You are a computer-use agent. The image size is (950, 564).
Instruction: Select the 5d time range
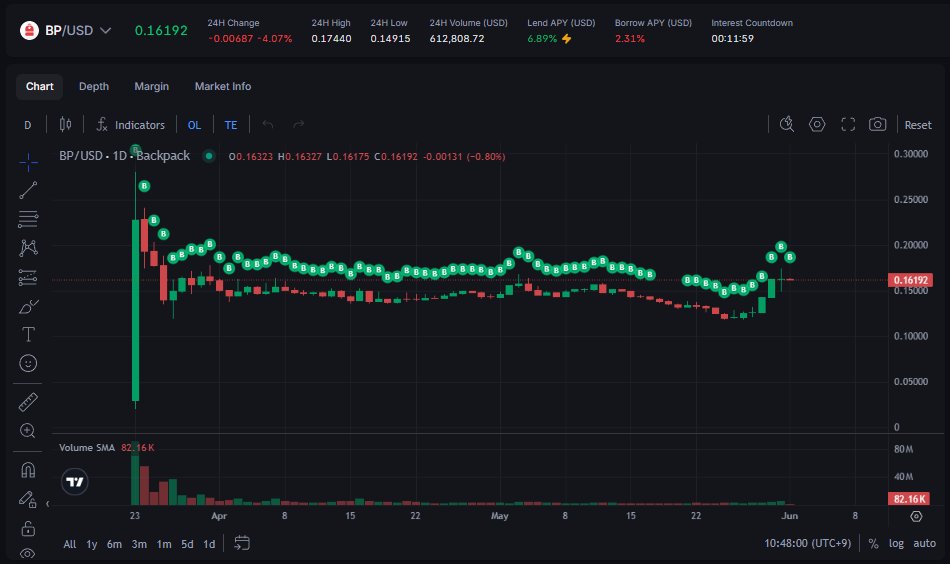[x=187, y=544]
